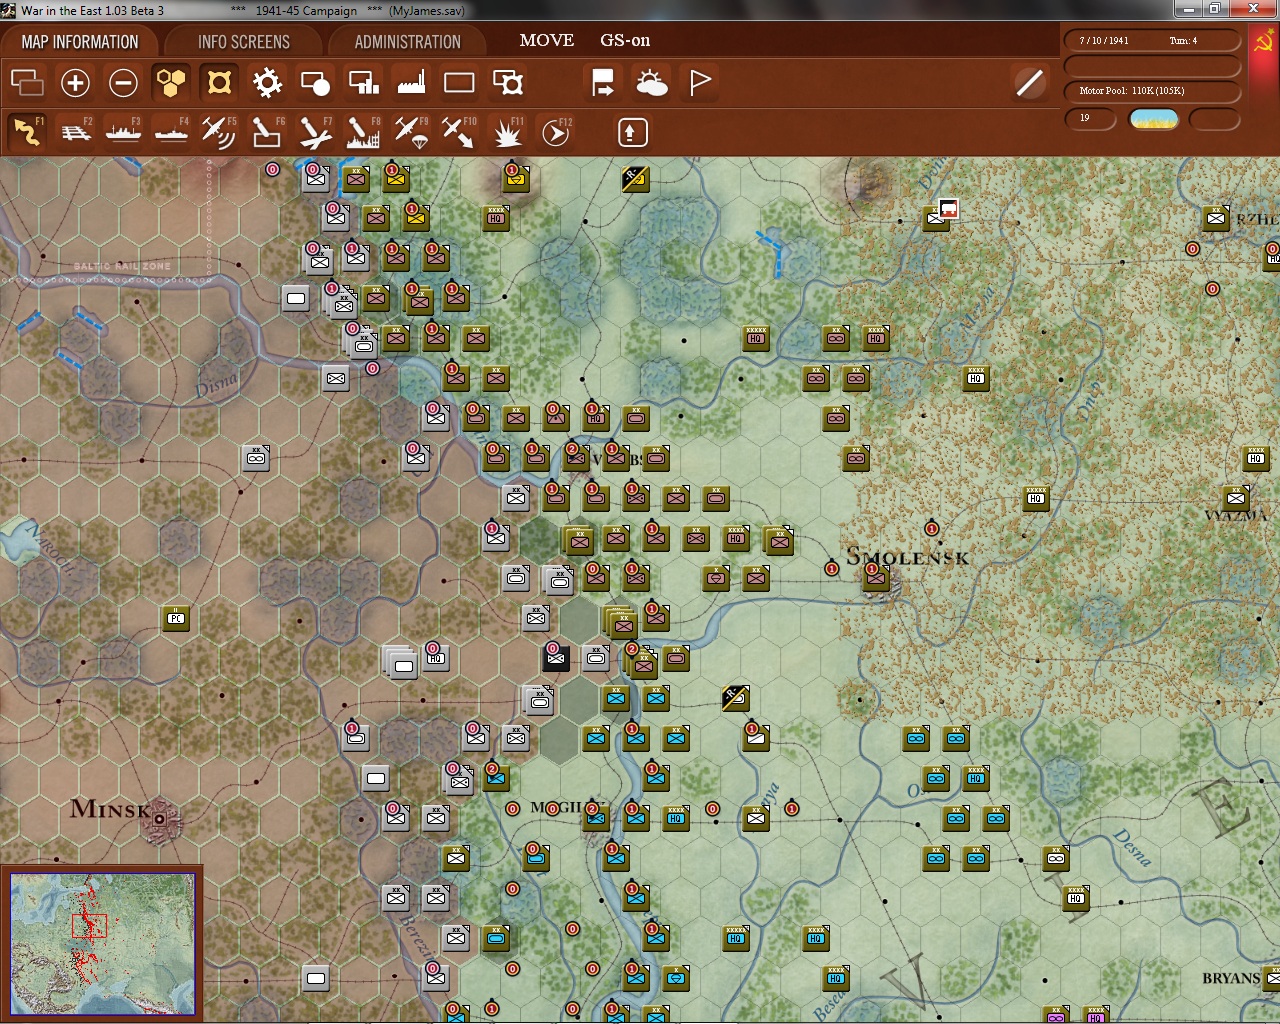1280x1024 pixels.
Task: Select the Air Recon (F5) plane icon
Action: (x=219, y=132)
